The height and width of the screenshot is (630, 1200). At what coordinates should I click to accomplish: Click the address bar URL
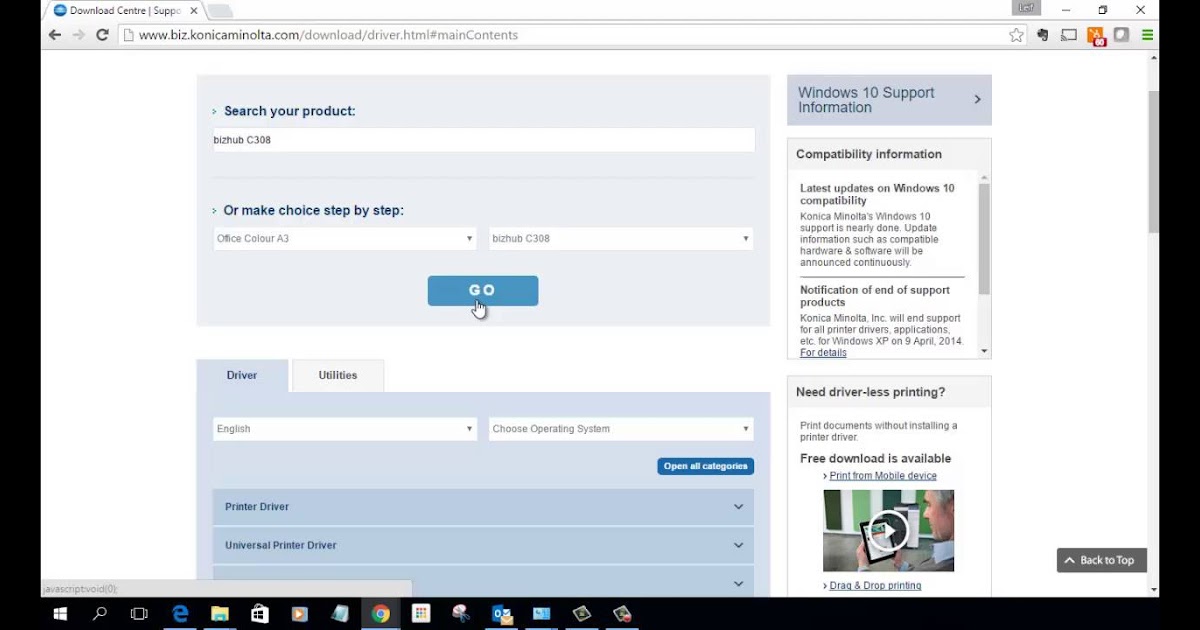click(x=328, y=35)
